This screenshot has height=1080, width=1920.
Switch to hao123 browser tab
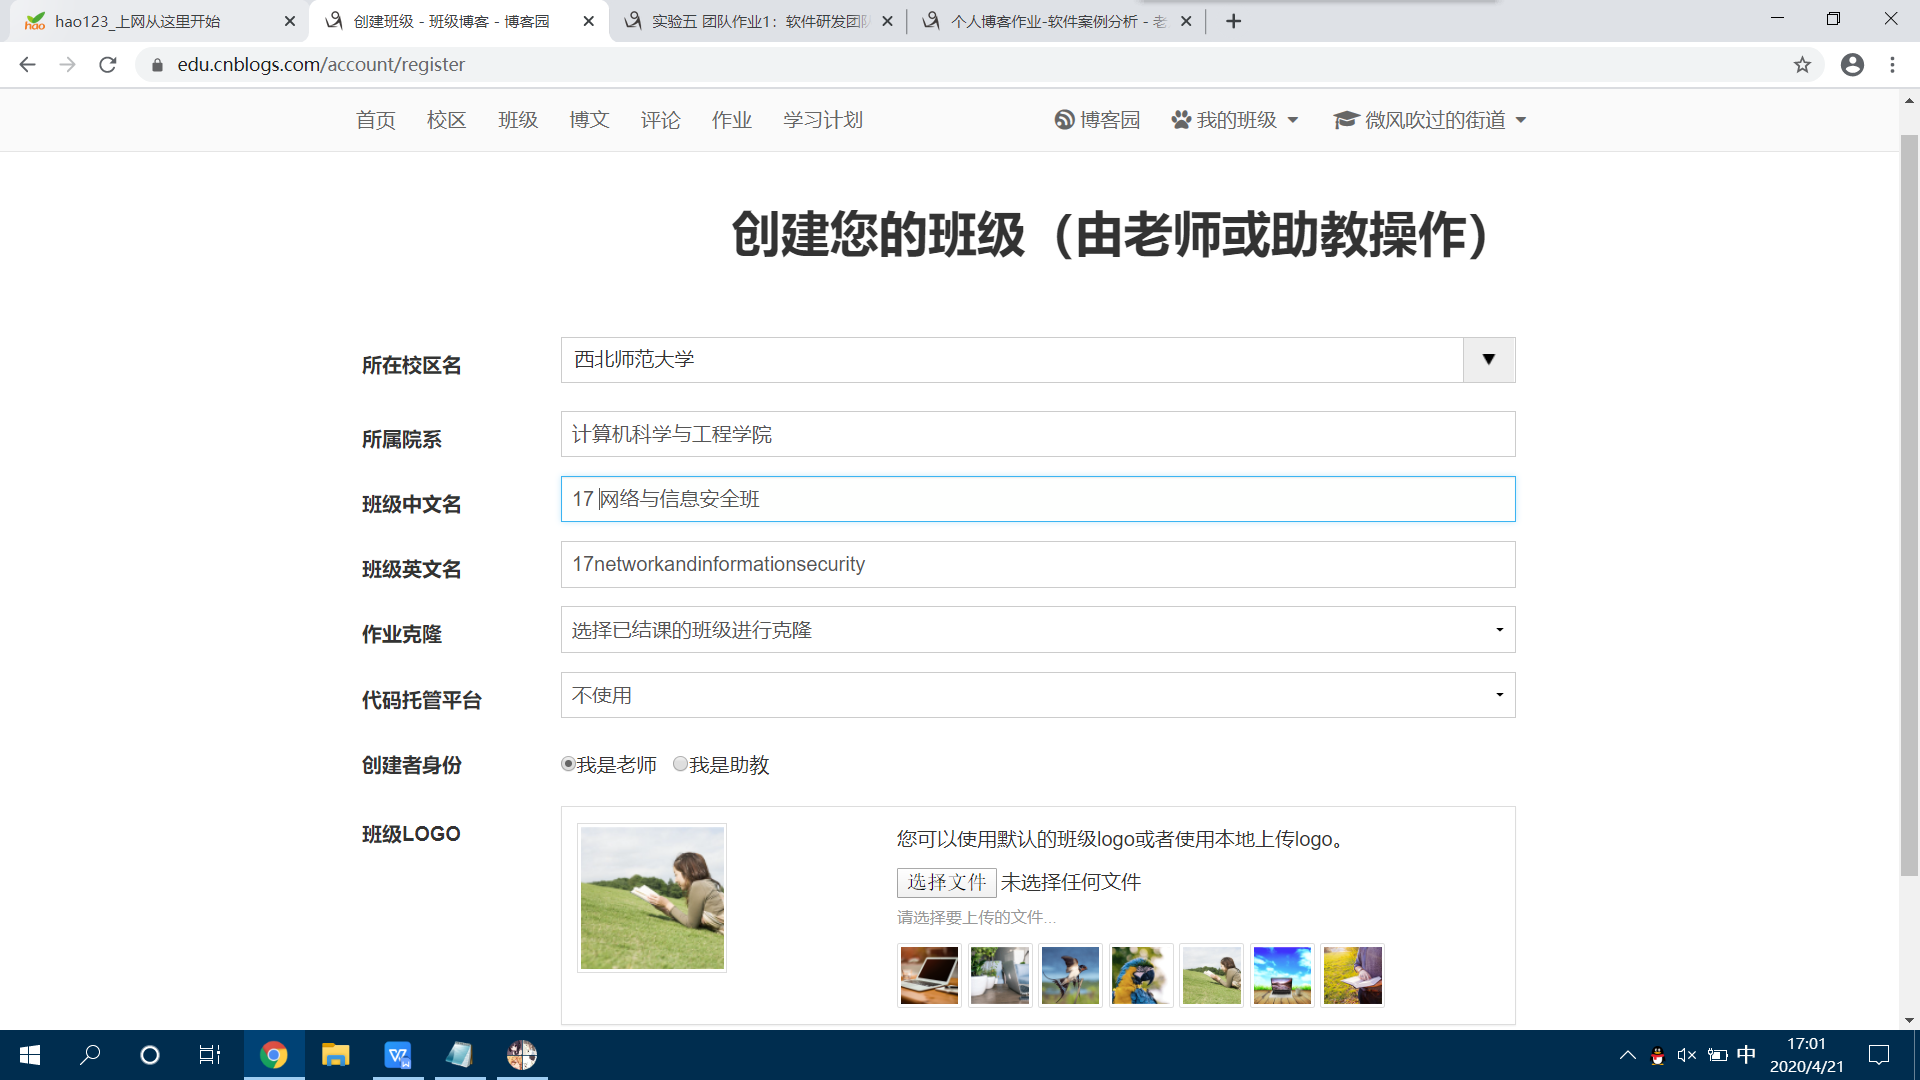(x=150, y=21)
